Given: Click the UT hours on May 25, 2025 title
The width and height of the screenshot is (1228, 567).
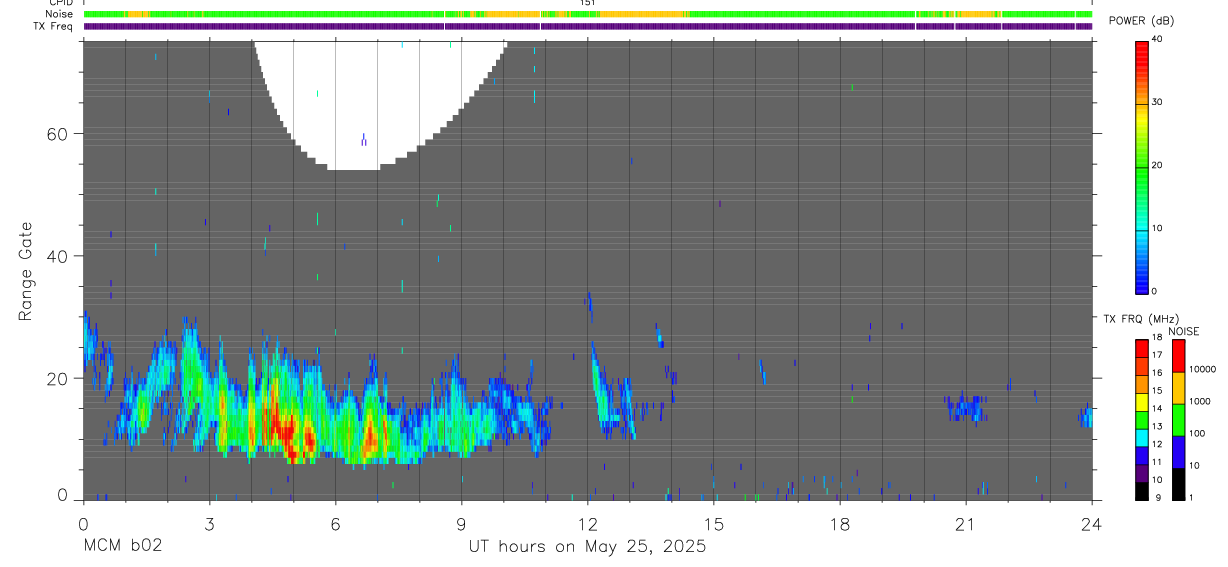Looking at the screenshot, I should [588, 546].
